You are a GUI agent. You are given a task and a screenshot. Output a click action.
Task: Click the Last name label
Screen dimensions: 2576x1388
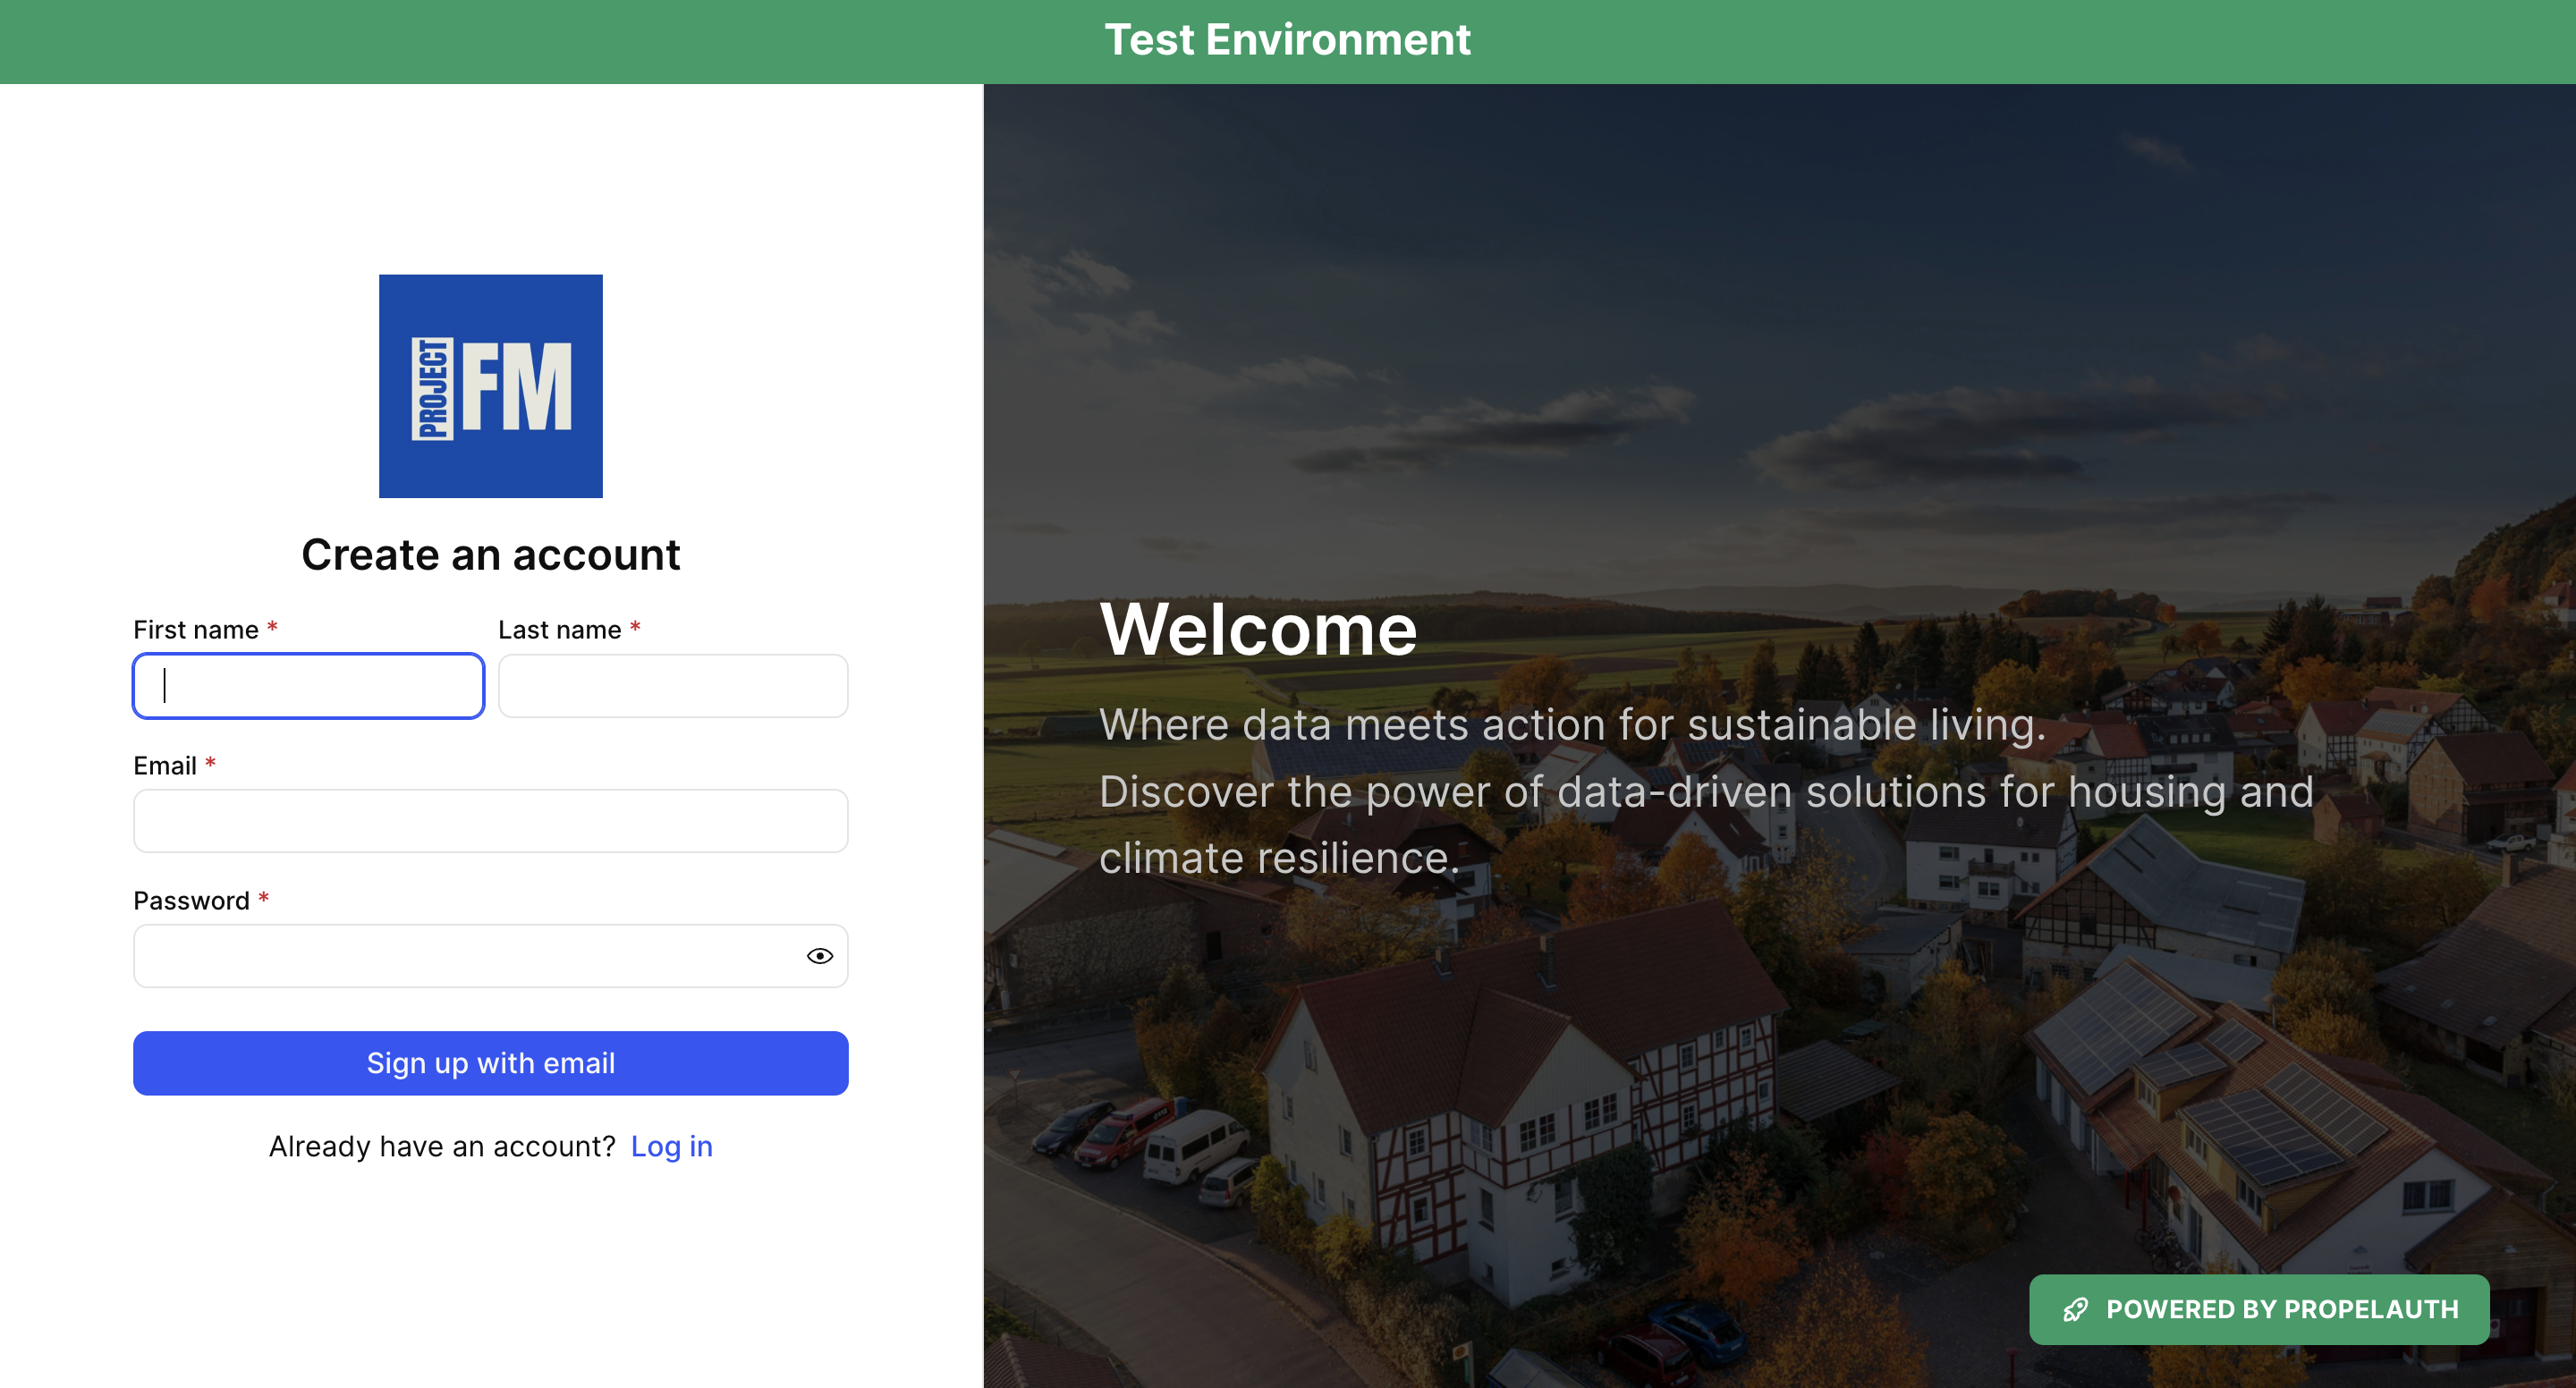point(559,630)
